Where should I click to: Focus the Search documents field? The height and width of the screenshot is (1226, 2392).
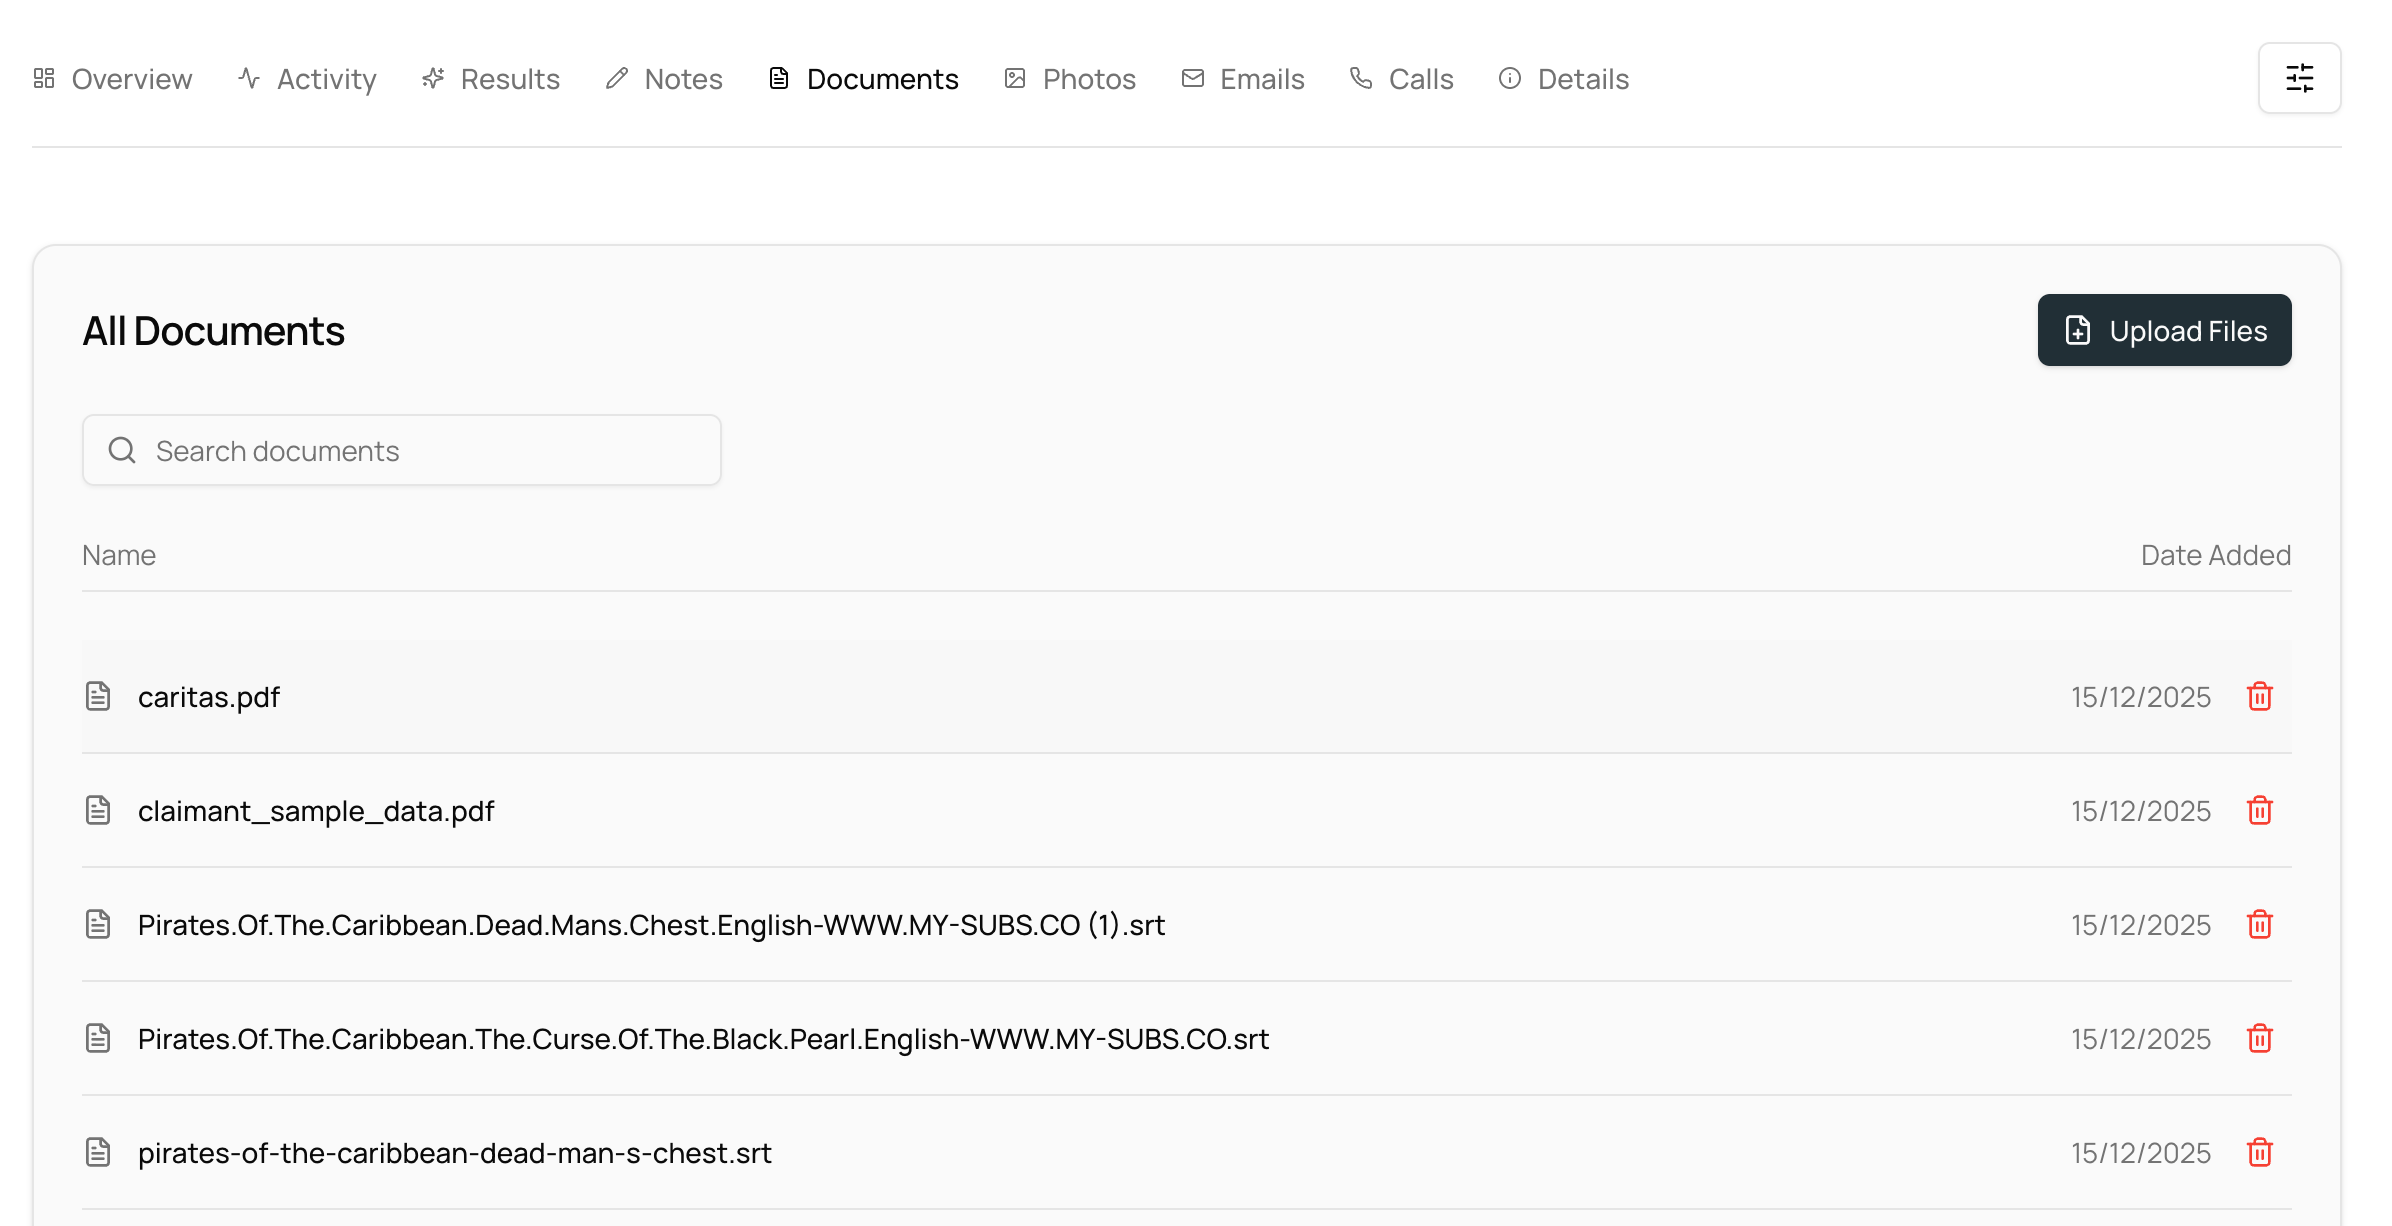coord(402,450)
